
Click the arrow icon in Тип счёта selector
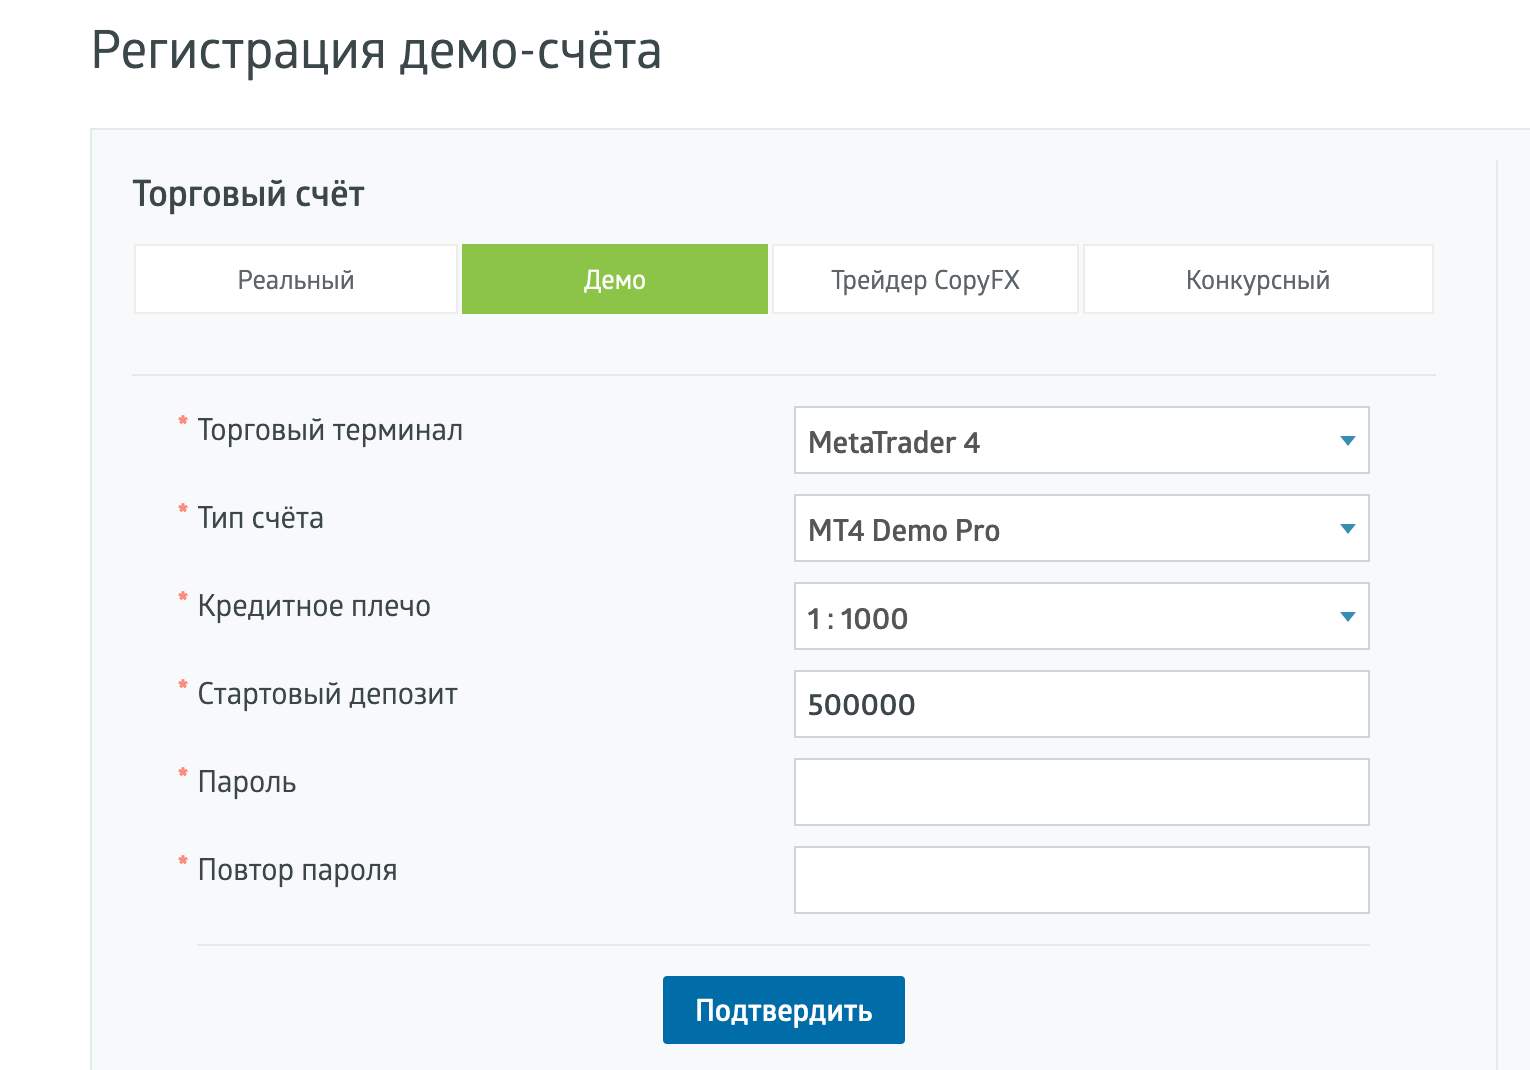tap(1347, 529)
